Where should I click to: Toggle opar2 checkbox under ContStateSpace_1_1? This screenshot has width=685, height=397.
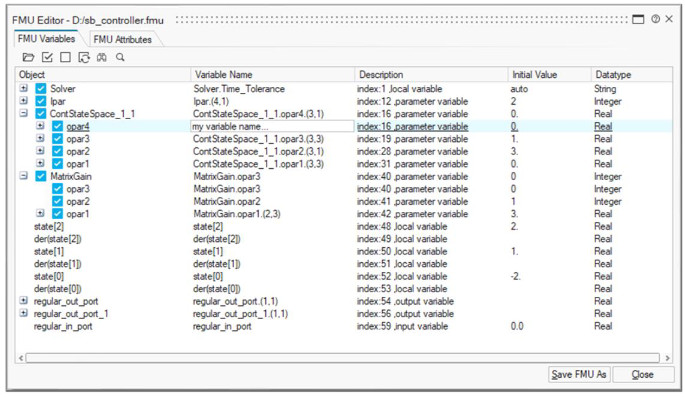tap(57, 152)
